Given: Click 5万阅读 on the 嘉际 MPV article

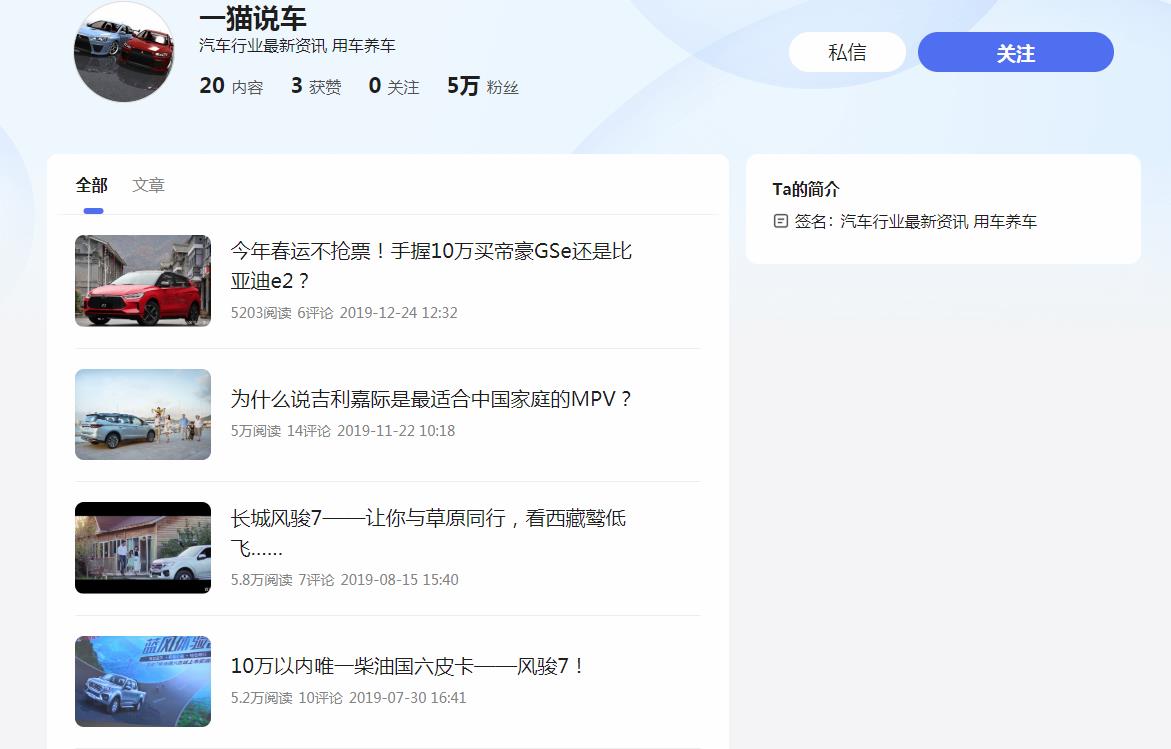Looking at the screenshot, I should tap(255, 431).
